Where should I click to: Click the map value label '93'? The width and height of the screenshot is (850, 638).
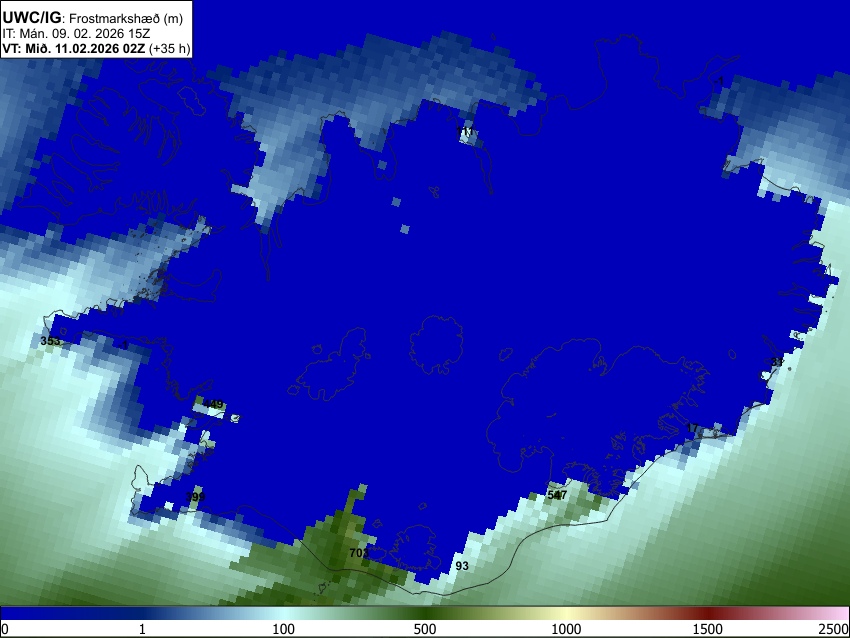[462, 566]
